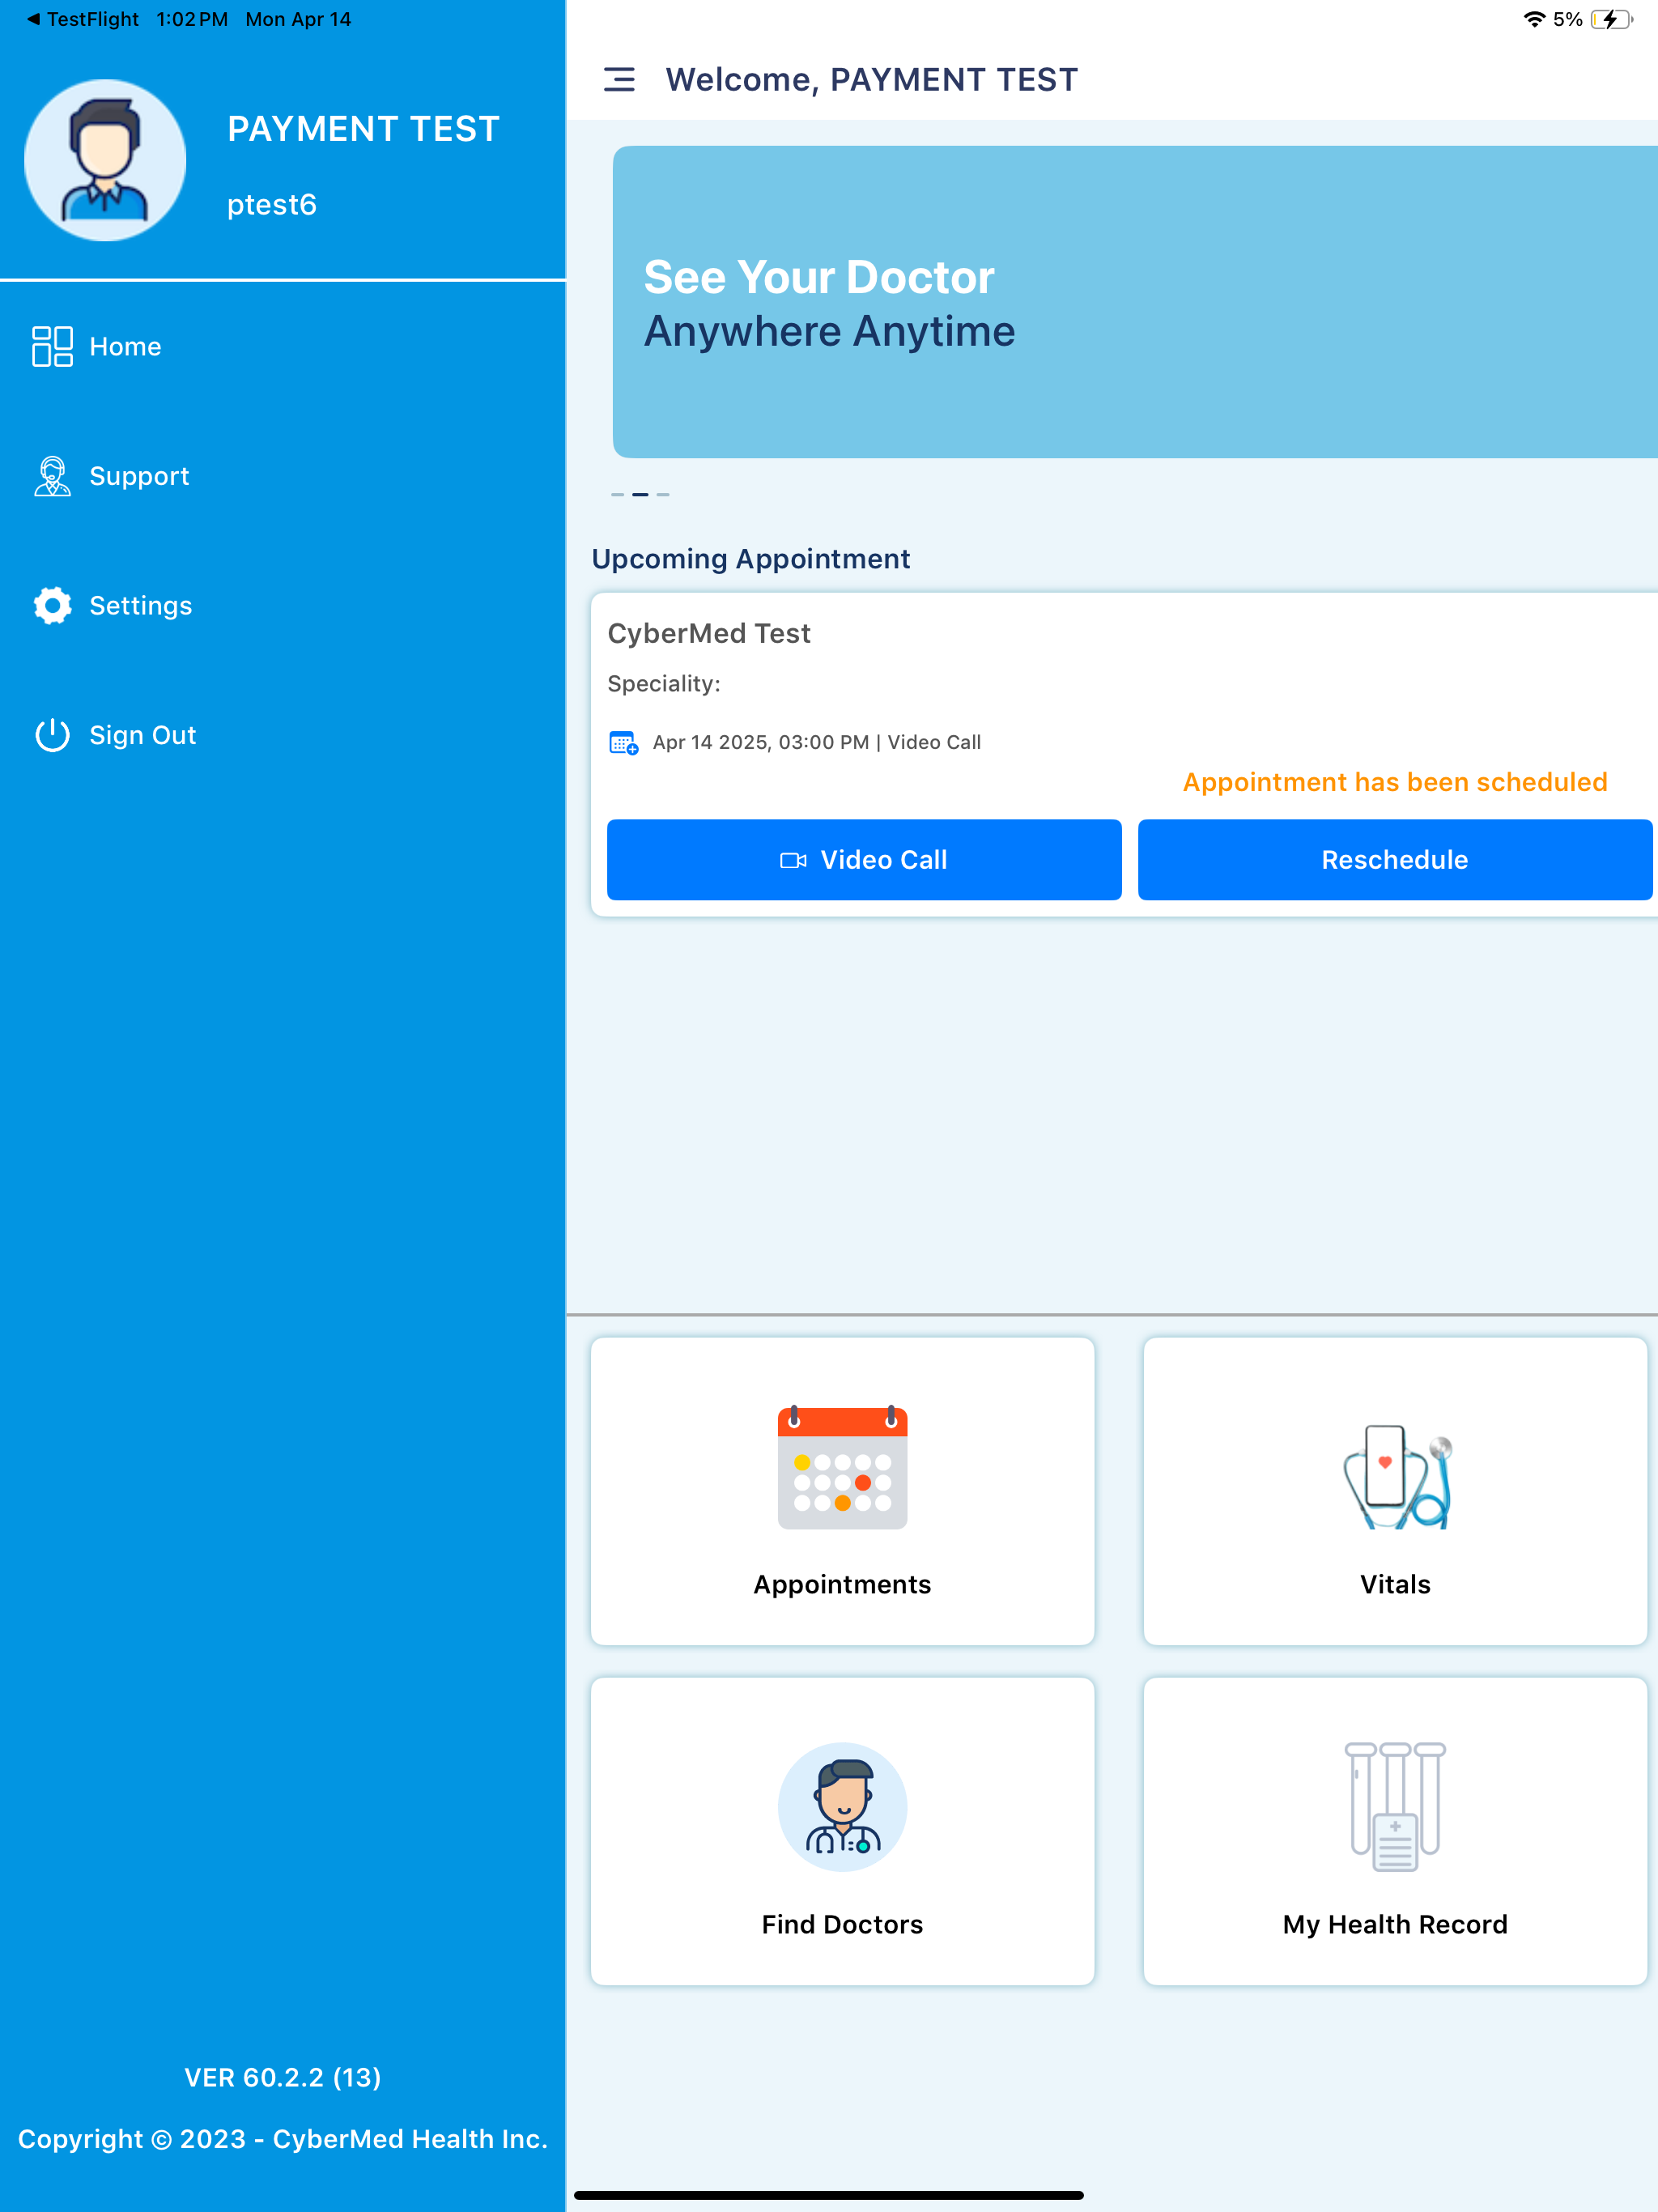The height and width of the screenshot is (2212, 1658).
Task: Open the profile avatar picture
Action: coord(105,160)
